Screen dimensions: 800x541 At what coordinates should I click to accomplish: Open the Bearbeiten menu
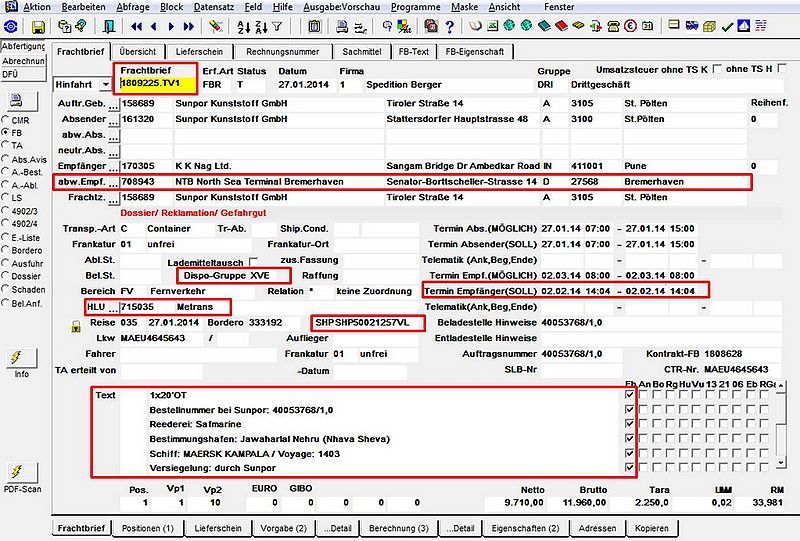coord(83,7)
